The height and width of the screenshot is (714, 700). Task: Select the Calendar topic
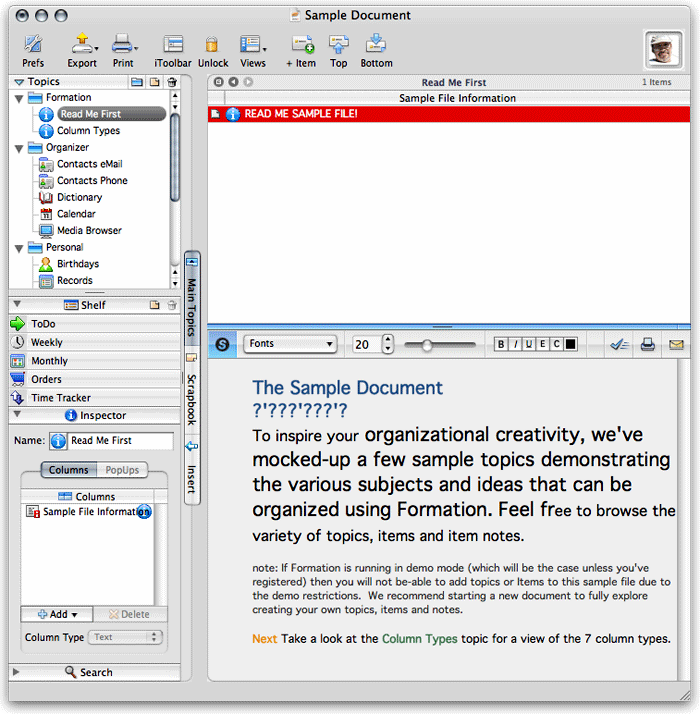click(76, 214)
